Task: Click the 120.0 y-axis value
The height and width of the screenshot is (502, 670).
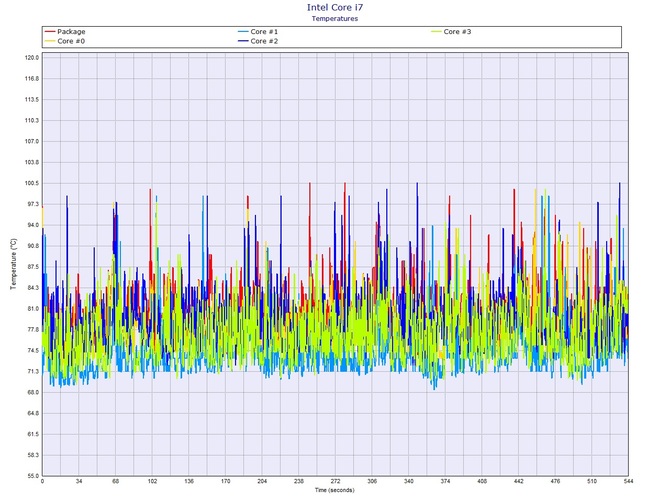Action: (x=32, y=58)
